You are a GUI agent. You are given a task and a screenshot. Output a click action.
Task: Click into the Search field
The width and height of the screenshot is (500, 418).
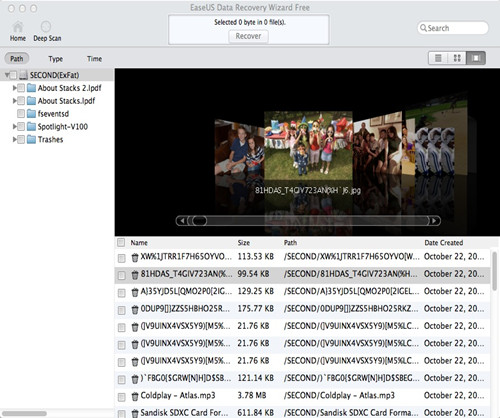click(x=453, y=28)
